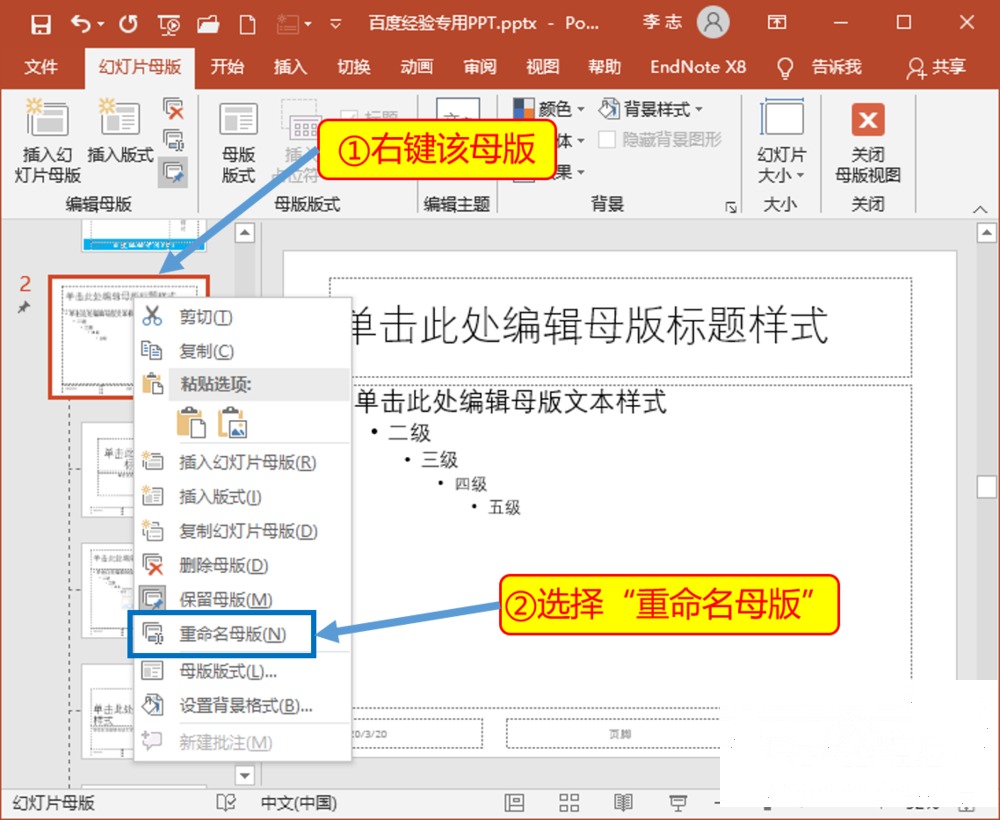Click the user account avatar
The image size is (1000, 820).
[x=713, y=22]
